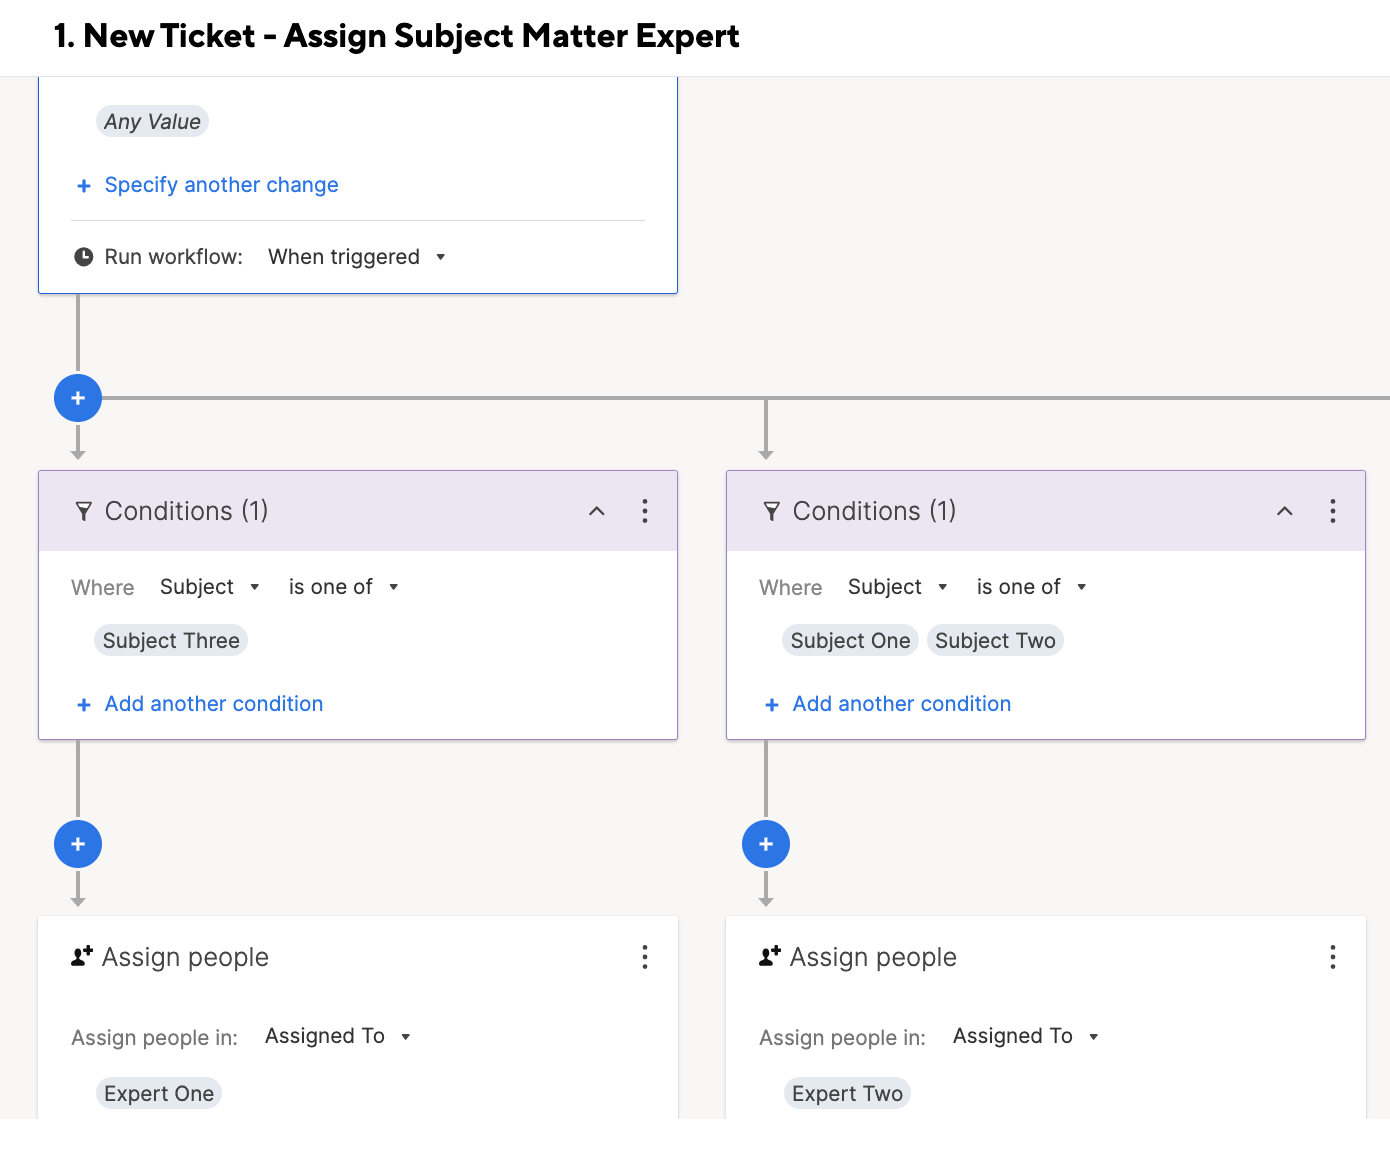
Task: Open three-dot menu on Subject One conditions
Action: [1333, 511]
